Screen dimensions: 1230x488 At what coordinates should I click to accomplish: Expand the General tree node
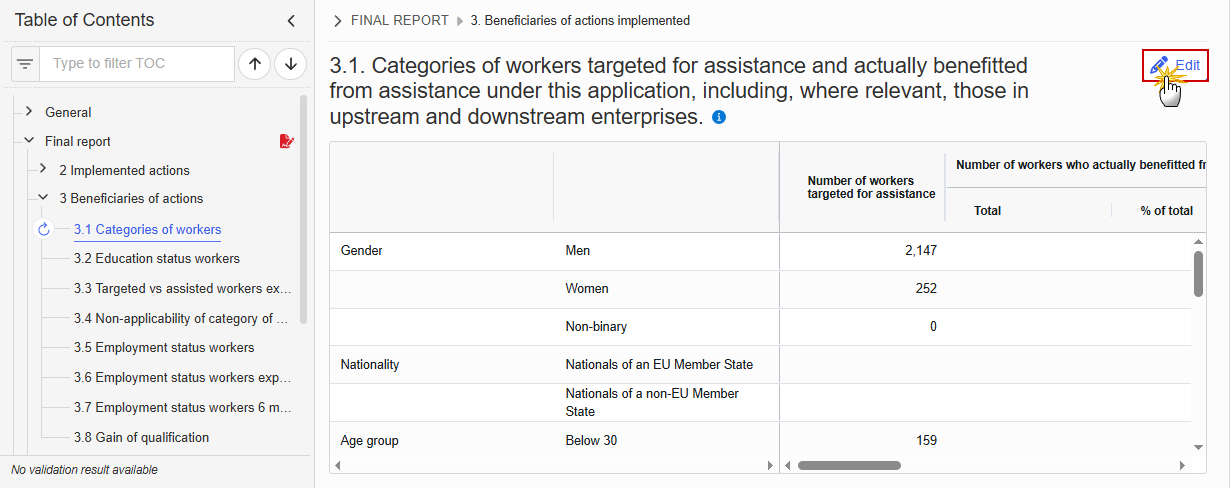(29, 112)
